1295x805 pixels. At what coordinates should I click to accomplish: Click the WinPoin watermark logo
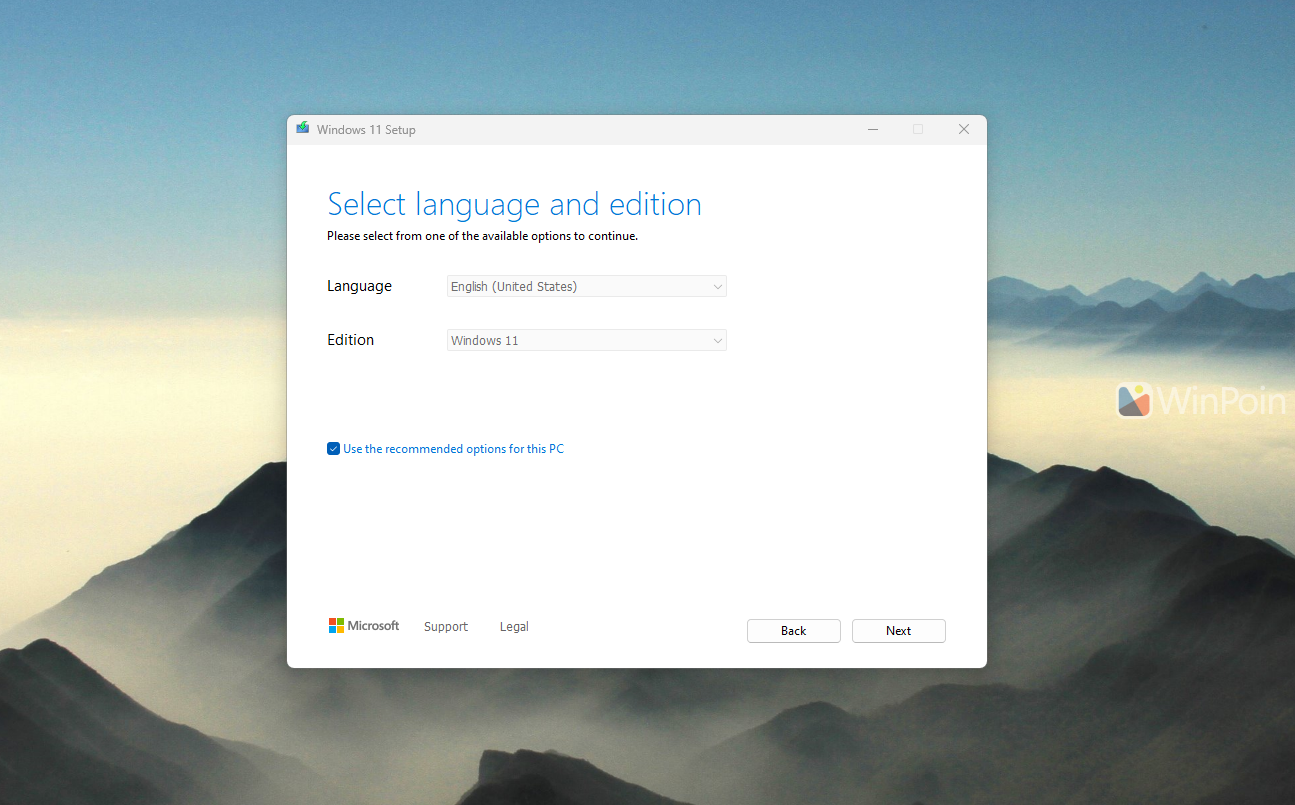1136,400
